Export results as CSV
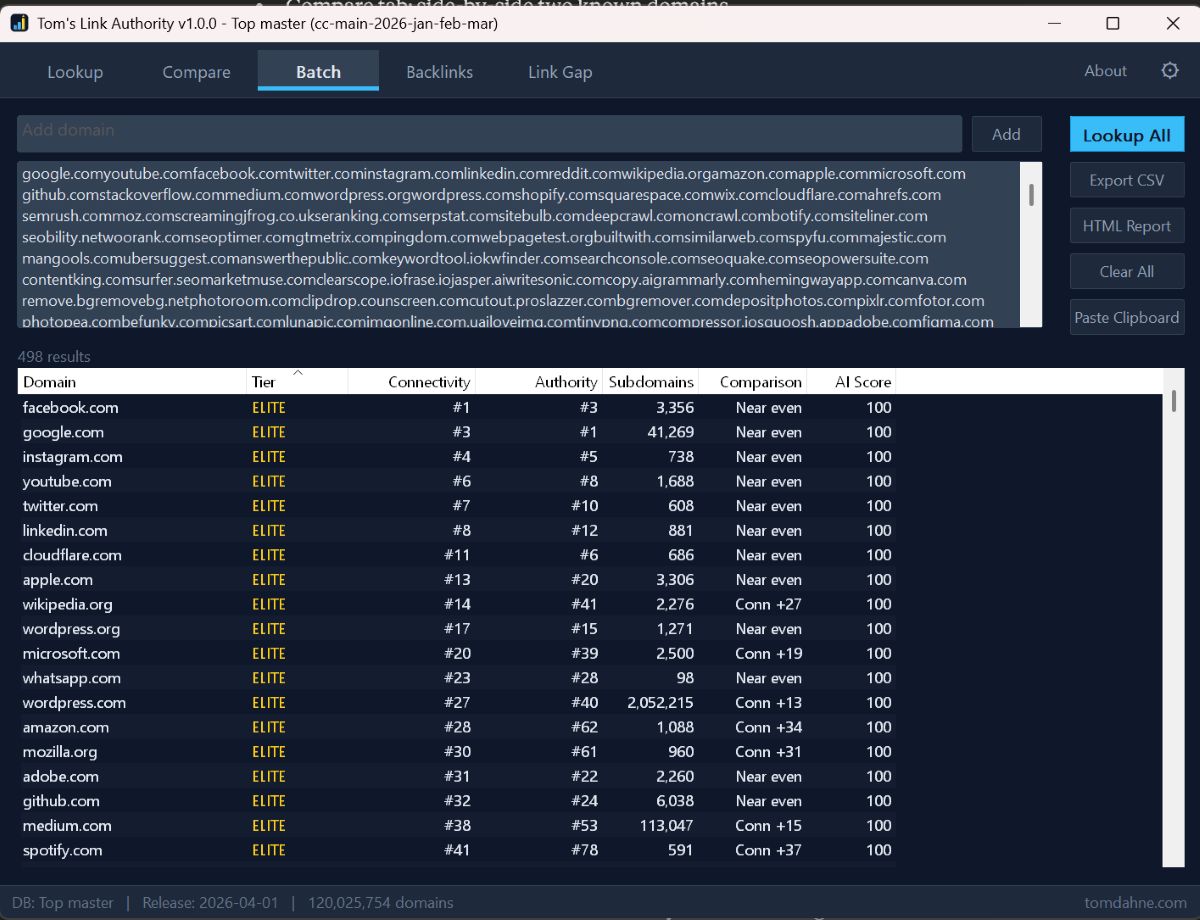Image resolution: width=1200 pixels, height=920 pixels. (x=1126, y=179)
